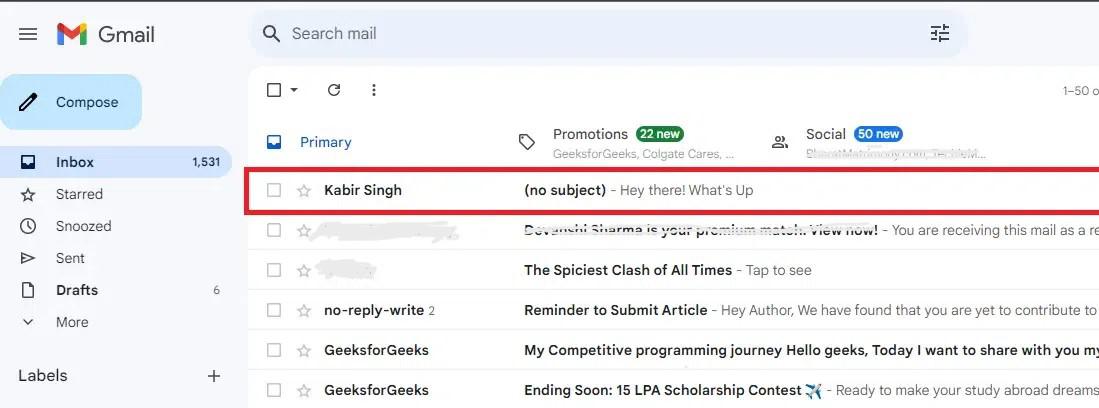Switch to the Social tab
This screenshot has height=408, width=1099.
coord(825,134)
